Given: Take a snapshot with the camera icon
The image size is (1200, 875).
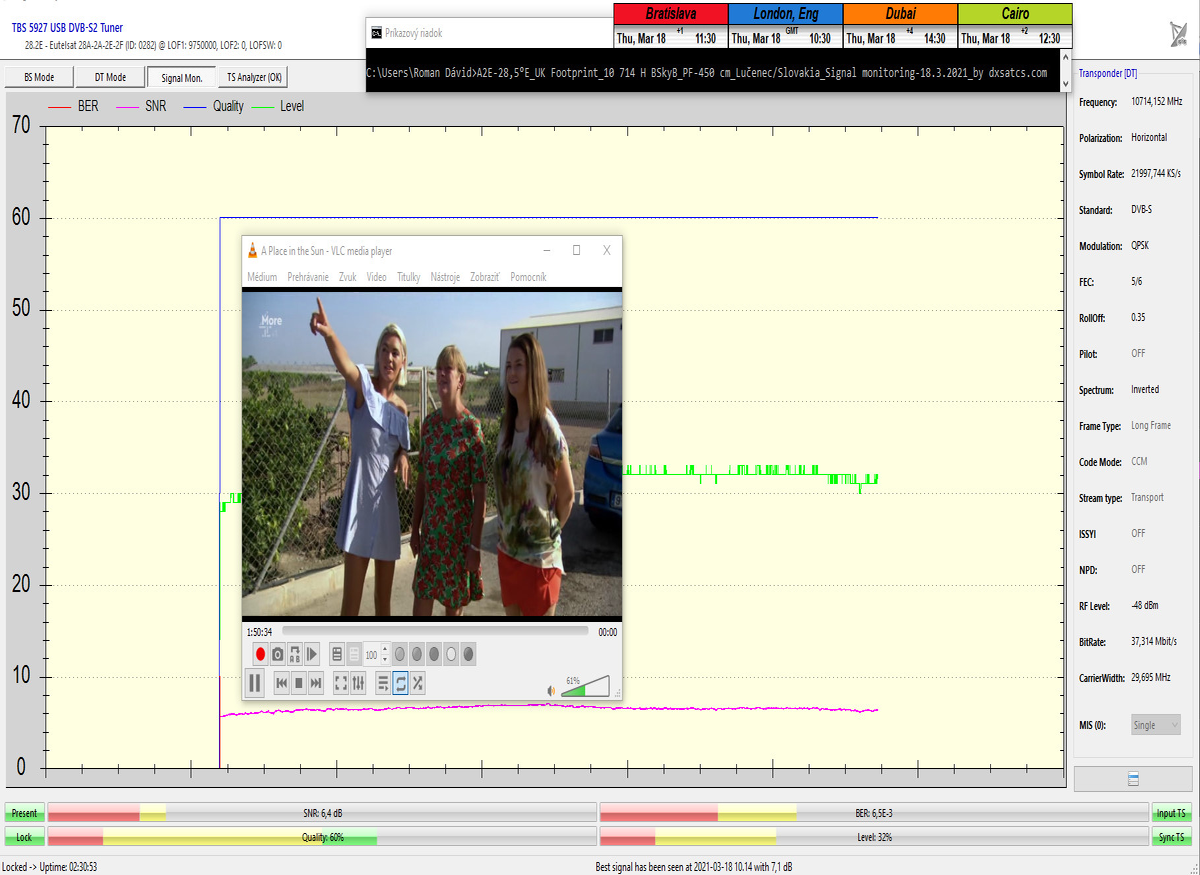Looking at the screenshot, I should (x=278, y=655).
